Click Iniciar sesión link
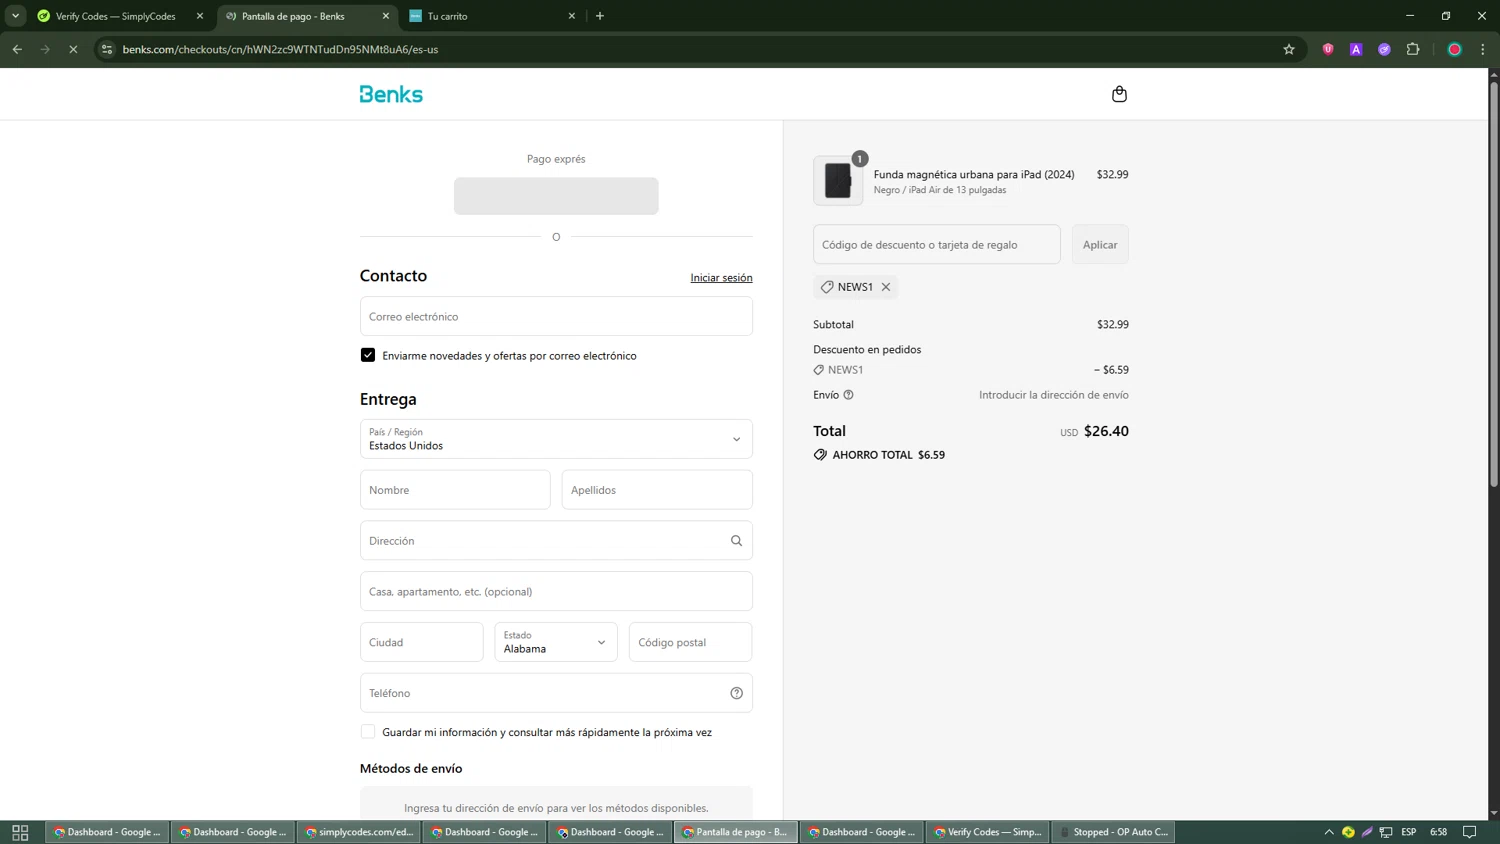 [x=721, y=278]
